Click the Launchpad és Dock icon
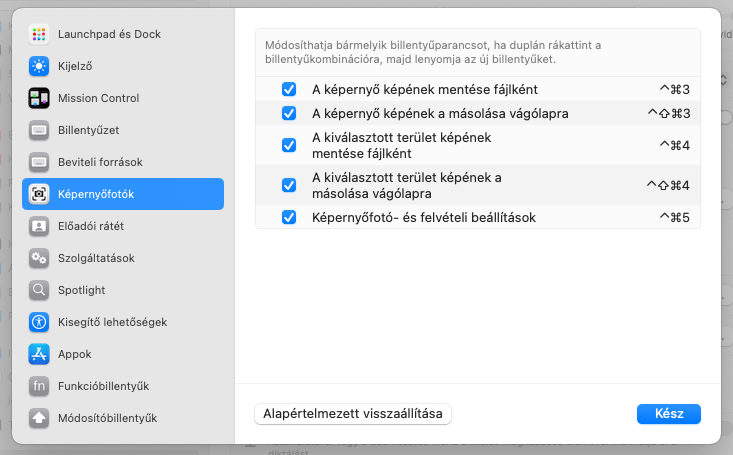Screen dimensions: 733x455 39,34
